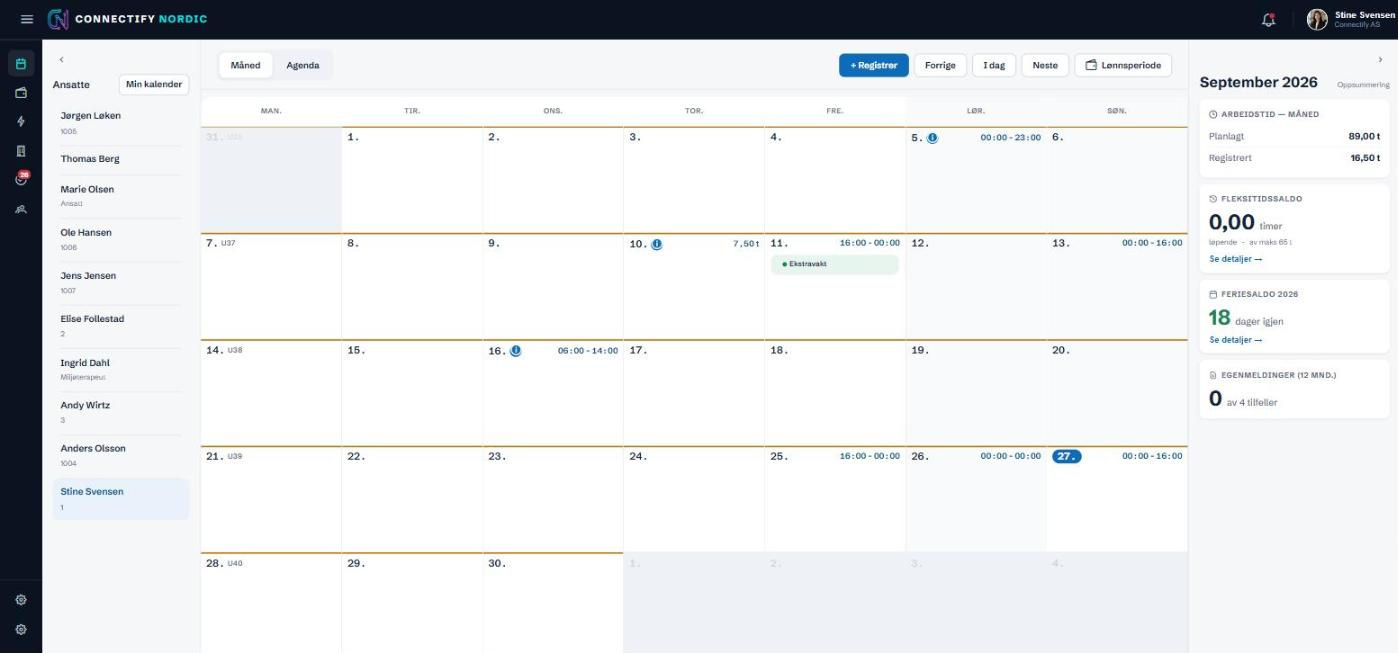Open the building icon in the left sidebar

click(21, 151)
